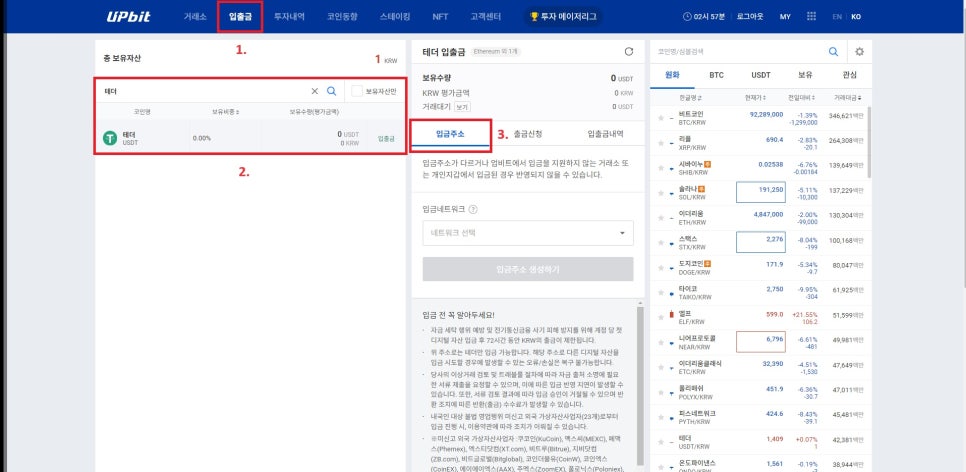
Task: Click the deposit notice scrollbar
Action: (639, 385)
